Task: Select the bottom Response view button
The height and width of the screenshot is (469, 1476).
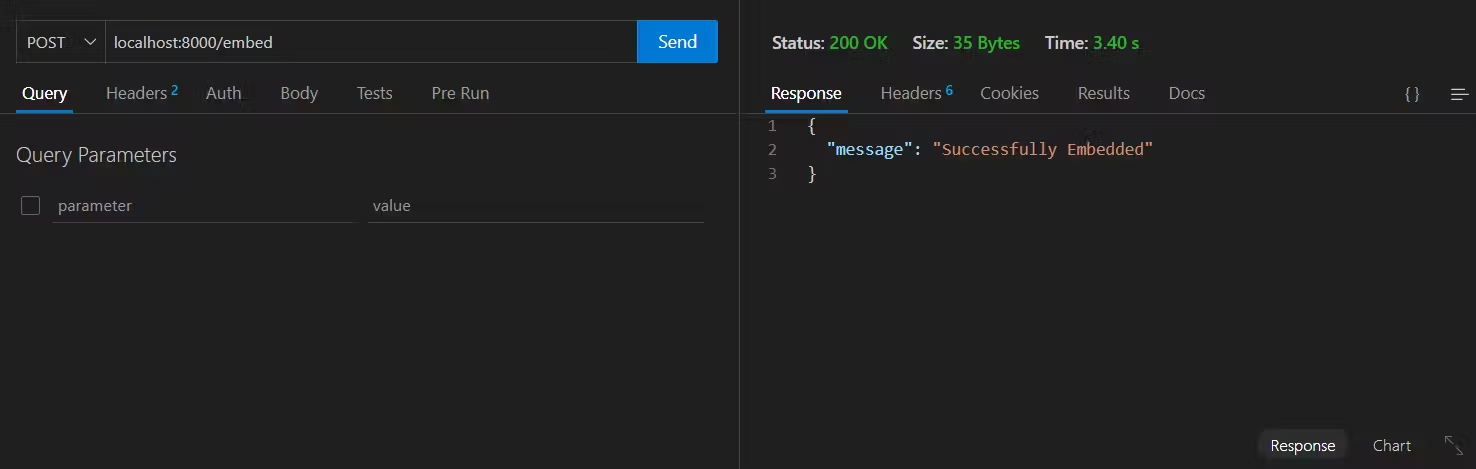Action: click(1302, 446)
